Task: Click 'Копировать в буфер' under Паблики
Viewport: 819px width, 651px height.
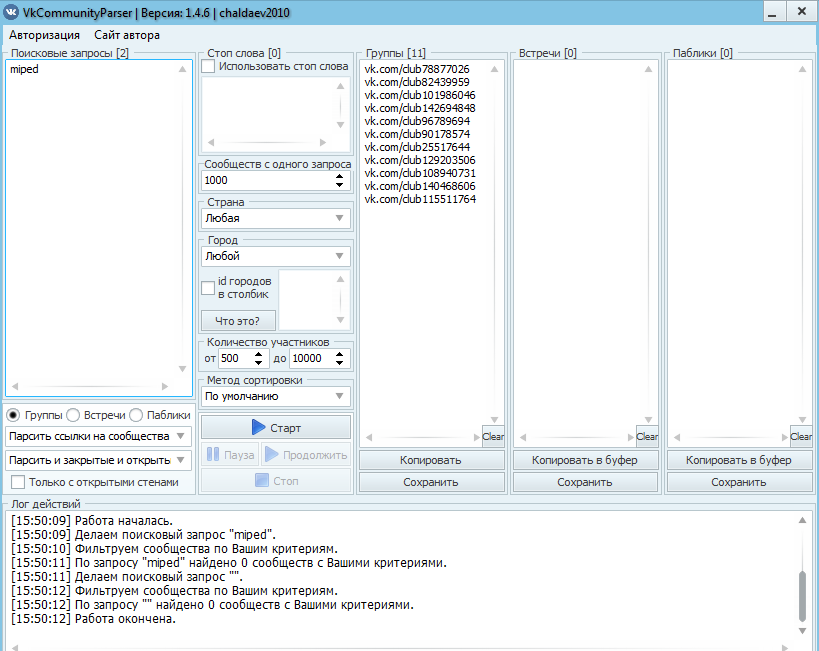Action: [739, 460]
